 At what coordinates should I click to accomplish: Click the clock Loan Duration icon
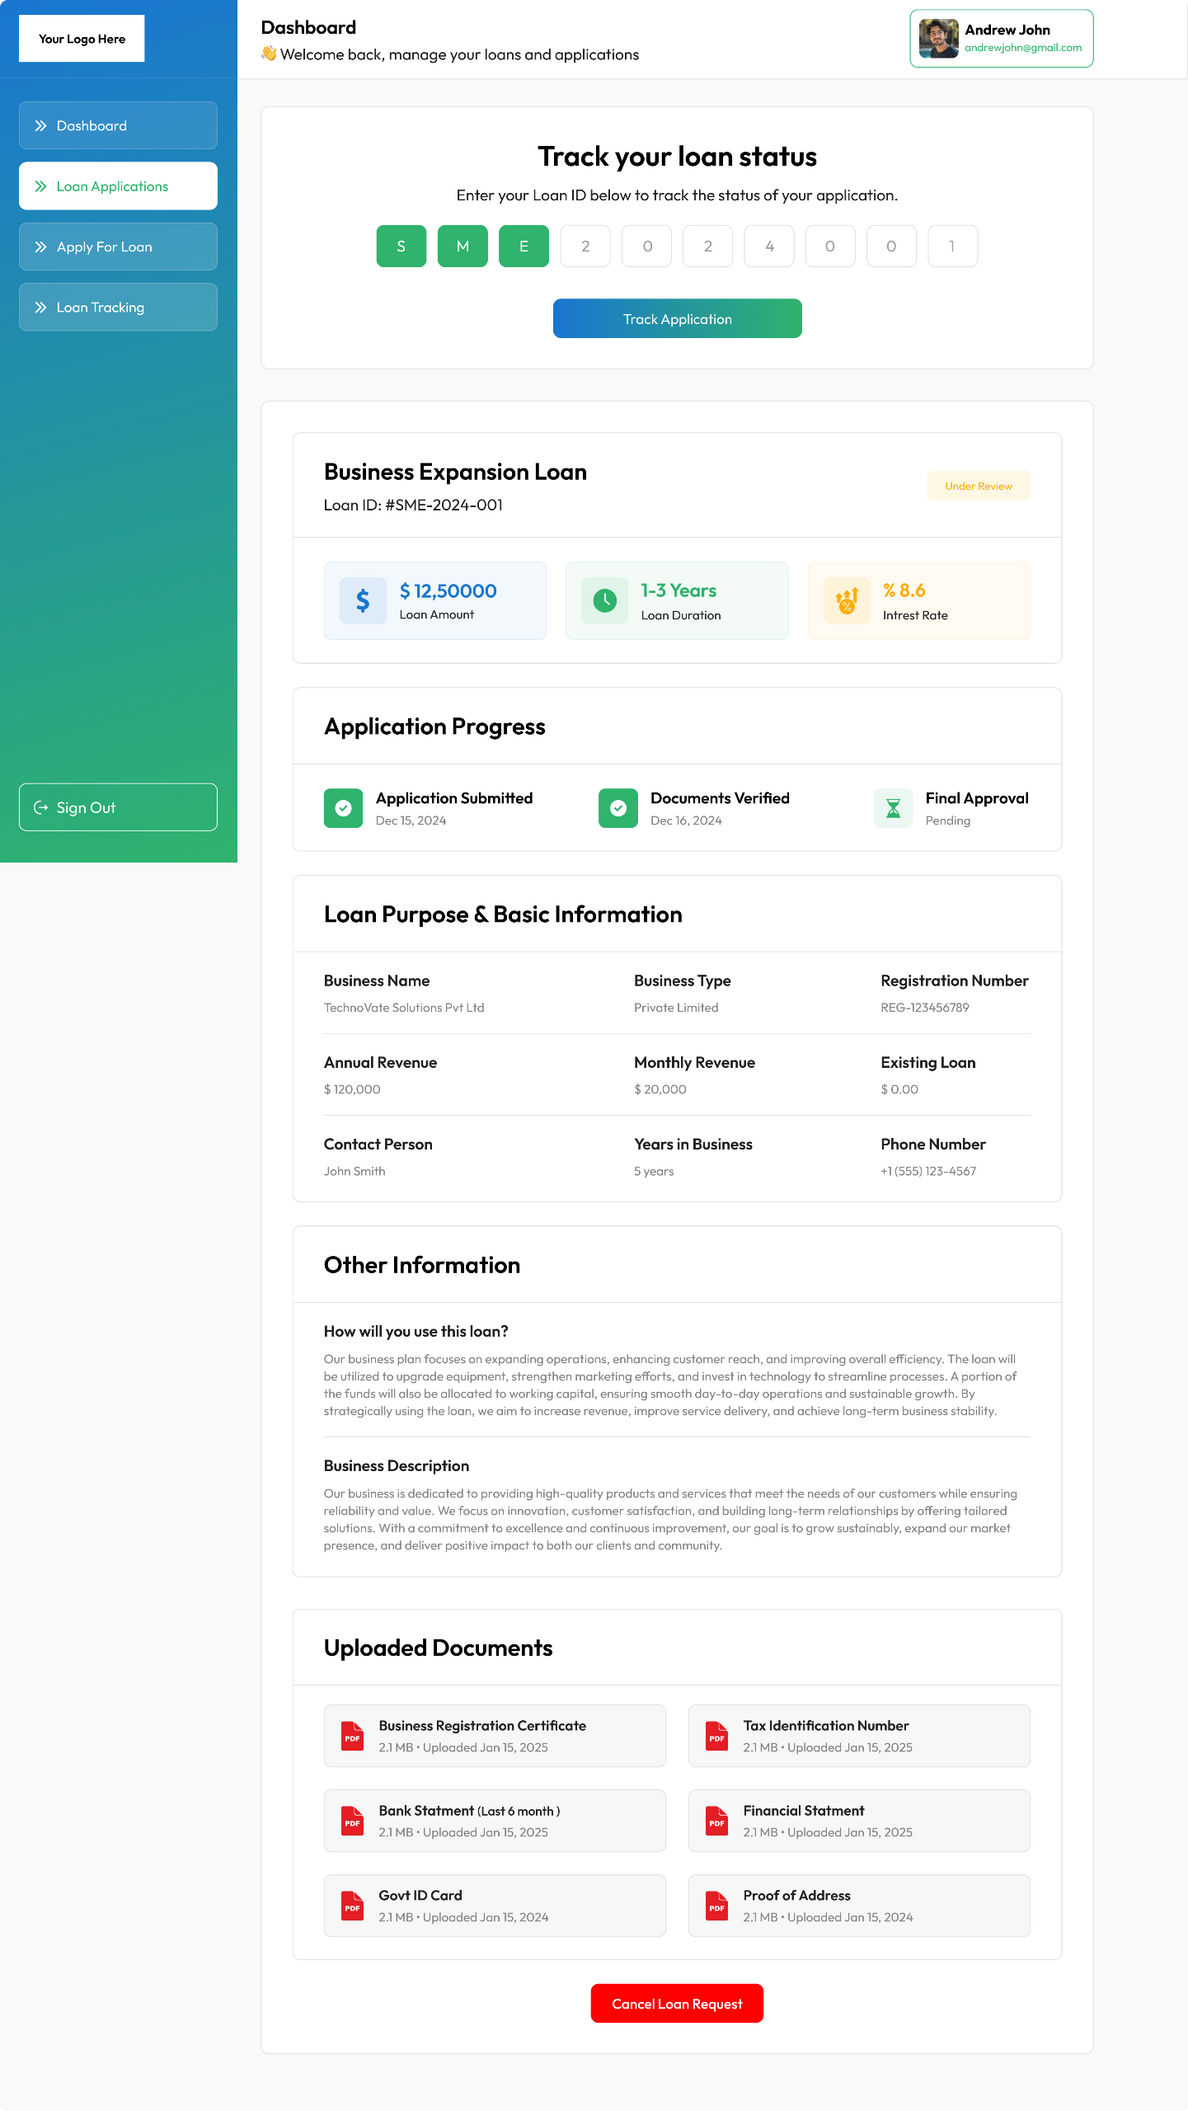(x=605, y=601)
